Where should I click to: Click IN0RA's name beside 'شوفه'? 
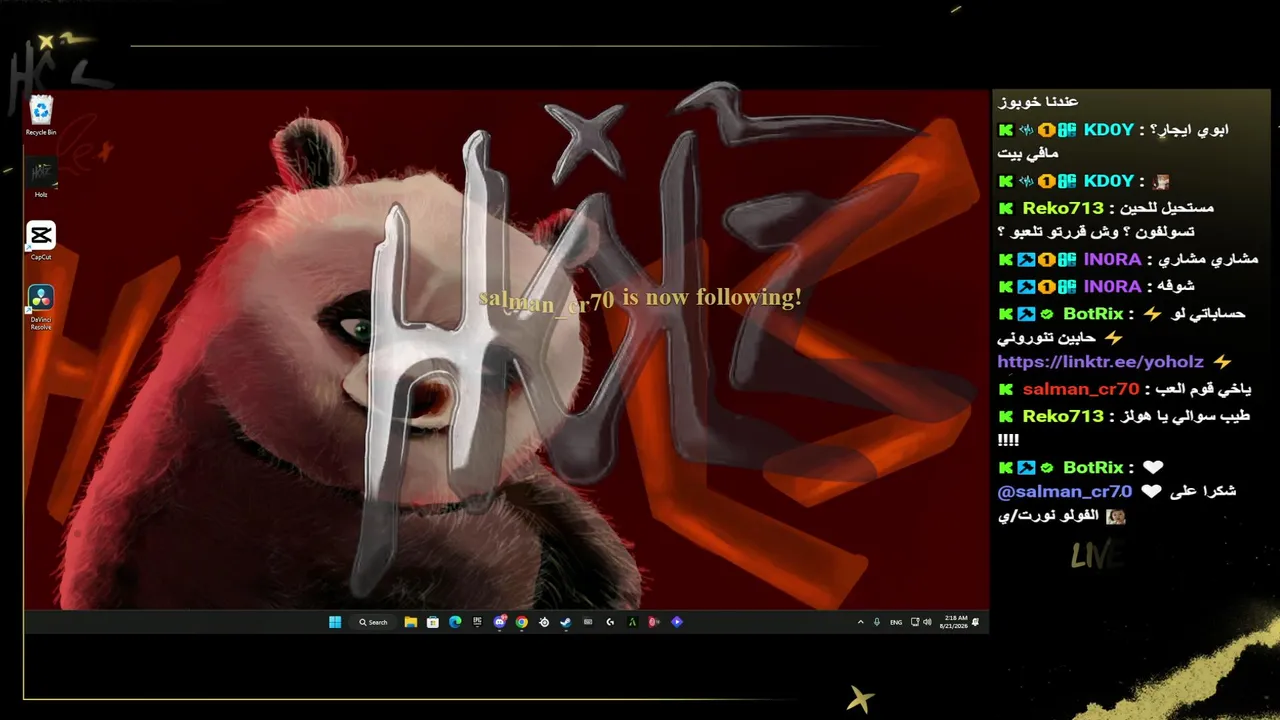click(1112, 286)
